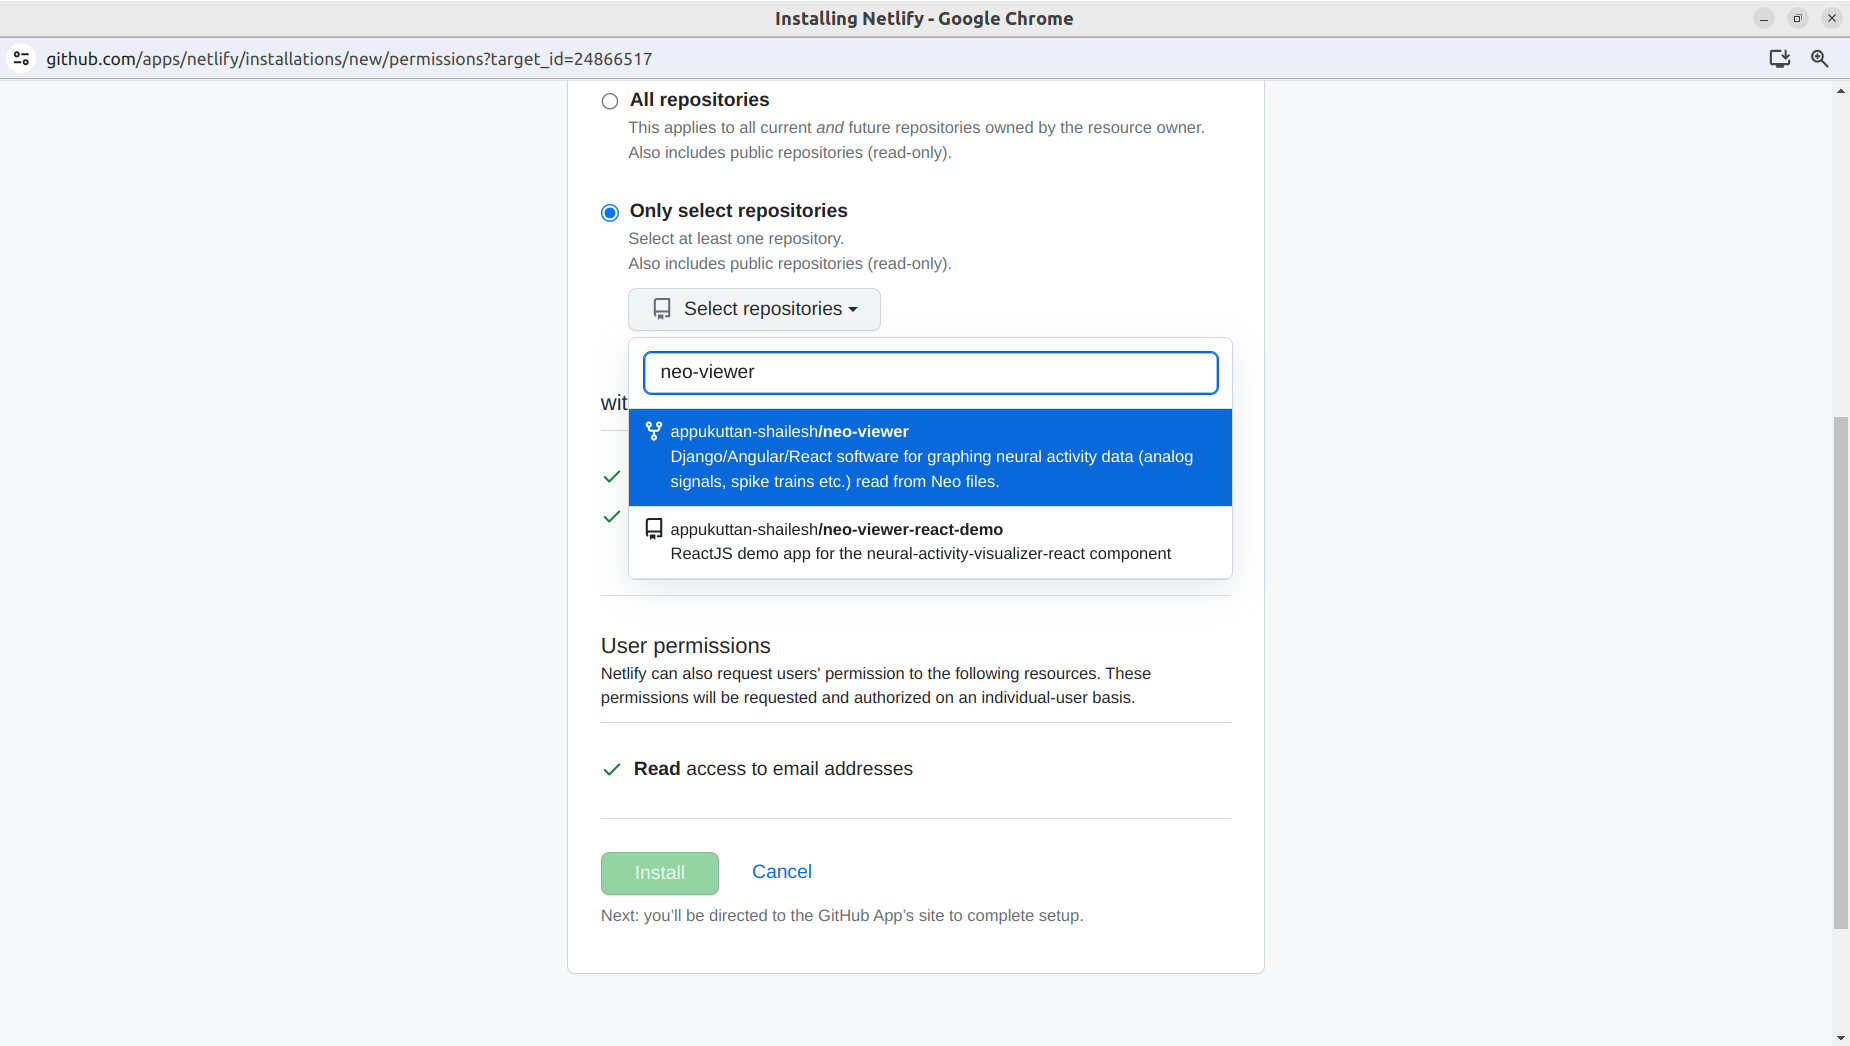Click the repo icon inside Select repositories button
Image resolution: width=1850 pixels, height=1046 pixels.
[662, 308]
